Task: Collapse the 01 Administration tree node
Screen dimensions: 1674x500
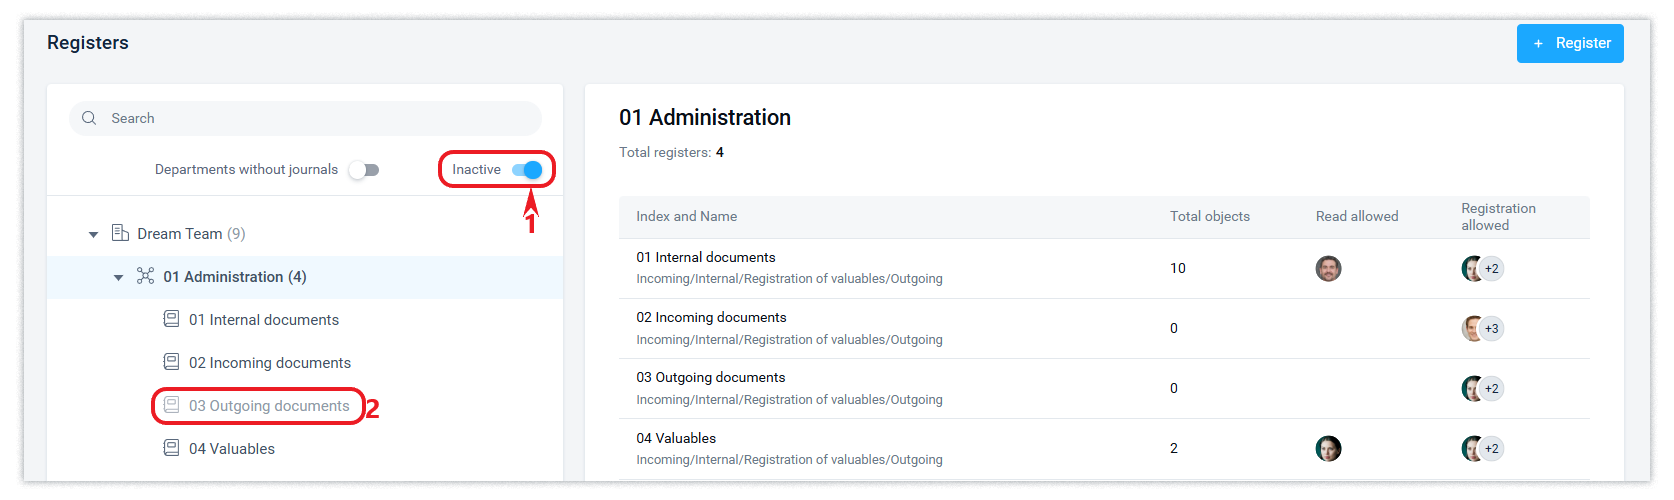Action: [x=119, y=277]
